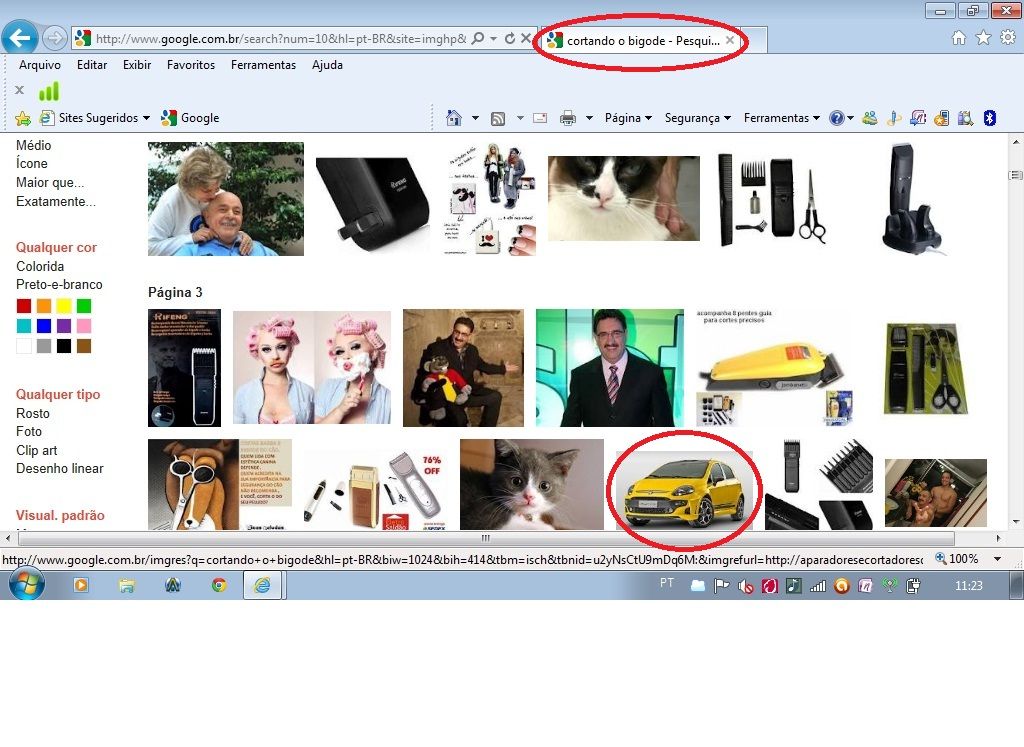Expand the Página dropdown menu
This screenshot has width=1024, height=747.
pyautogui.click(x=627, y=118)
